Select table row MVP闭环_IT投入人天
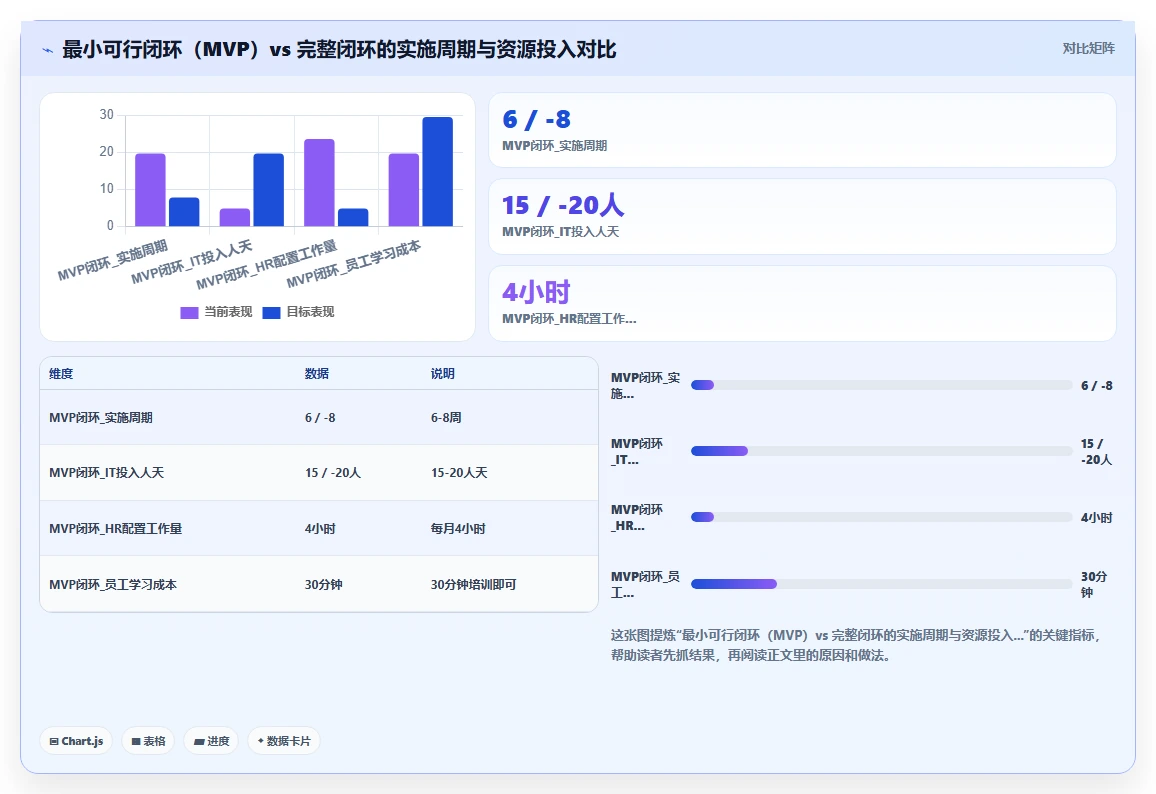 318,473
